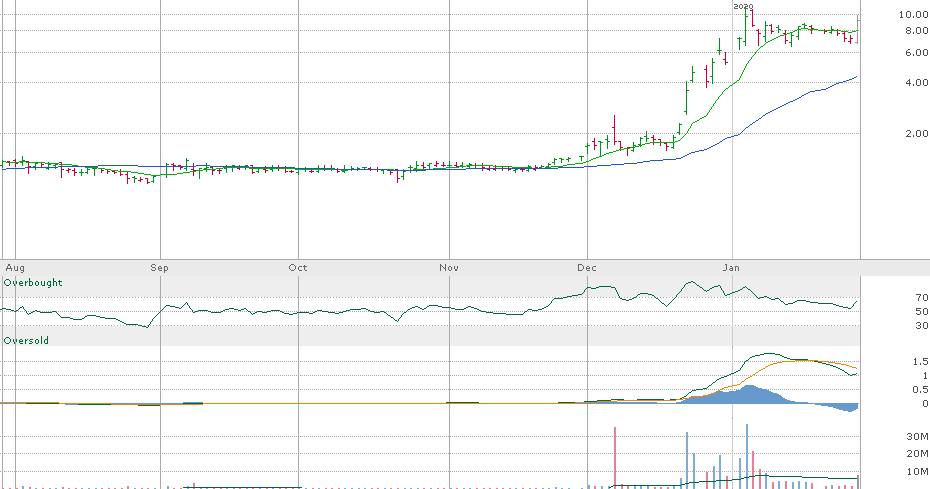Click the Nov month label
Screen dimensions: 930x489
tap(449, 268)
